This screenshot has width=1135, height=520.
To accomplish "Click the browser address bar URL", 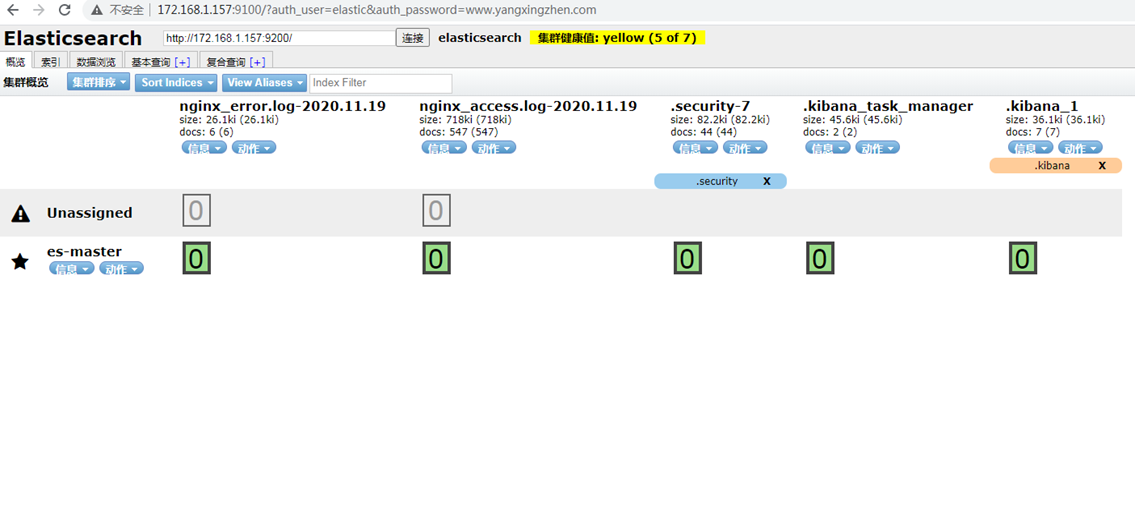I will click(x=377, y=10).
